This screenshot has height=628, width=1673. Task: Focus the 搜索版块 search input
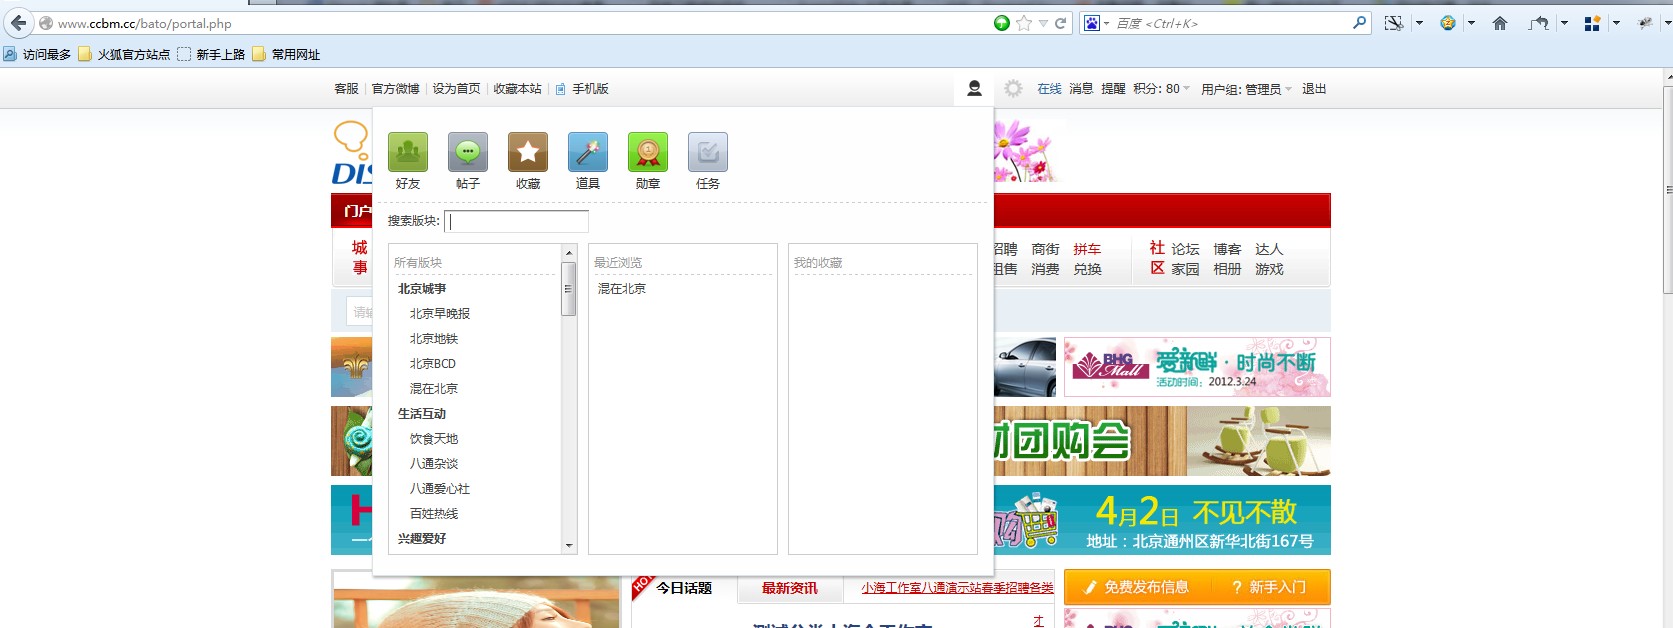coord(516,221)
